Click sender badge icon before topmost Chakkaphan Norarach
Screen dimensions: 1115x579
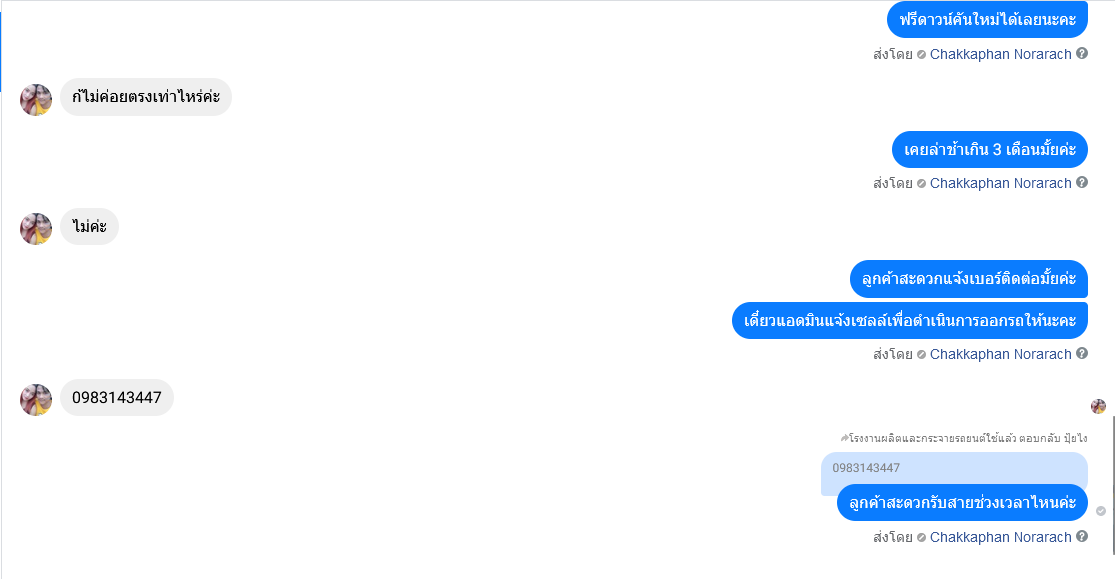(x=922, y=55)
